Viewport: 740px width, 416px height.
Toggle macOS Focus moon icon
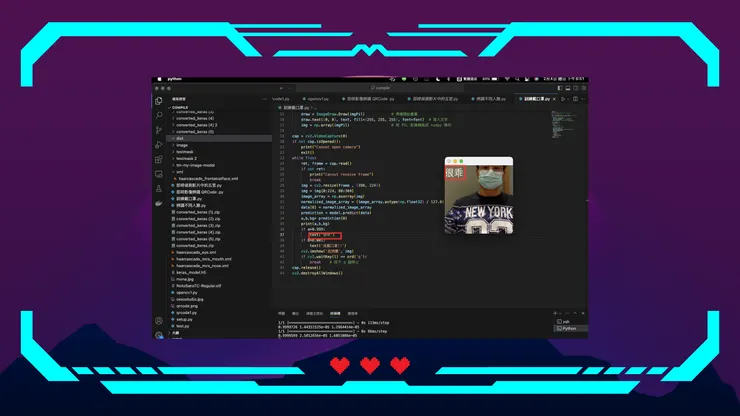(438, 79)
